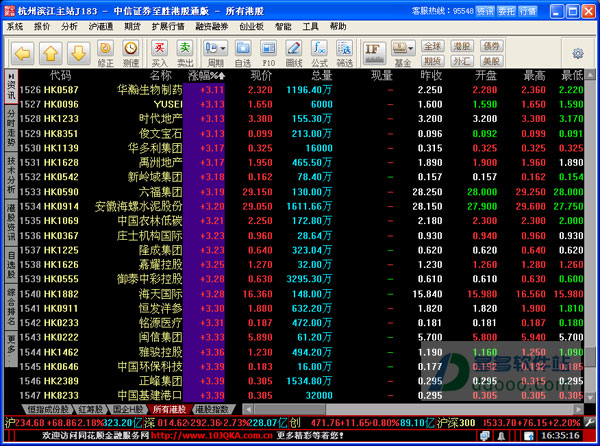Viewport: 600px width, 446px height.
Task: Click the up arrow toolbar button
Action: click(x=51, y=54)
